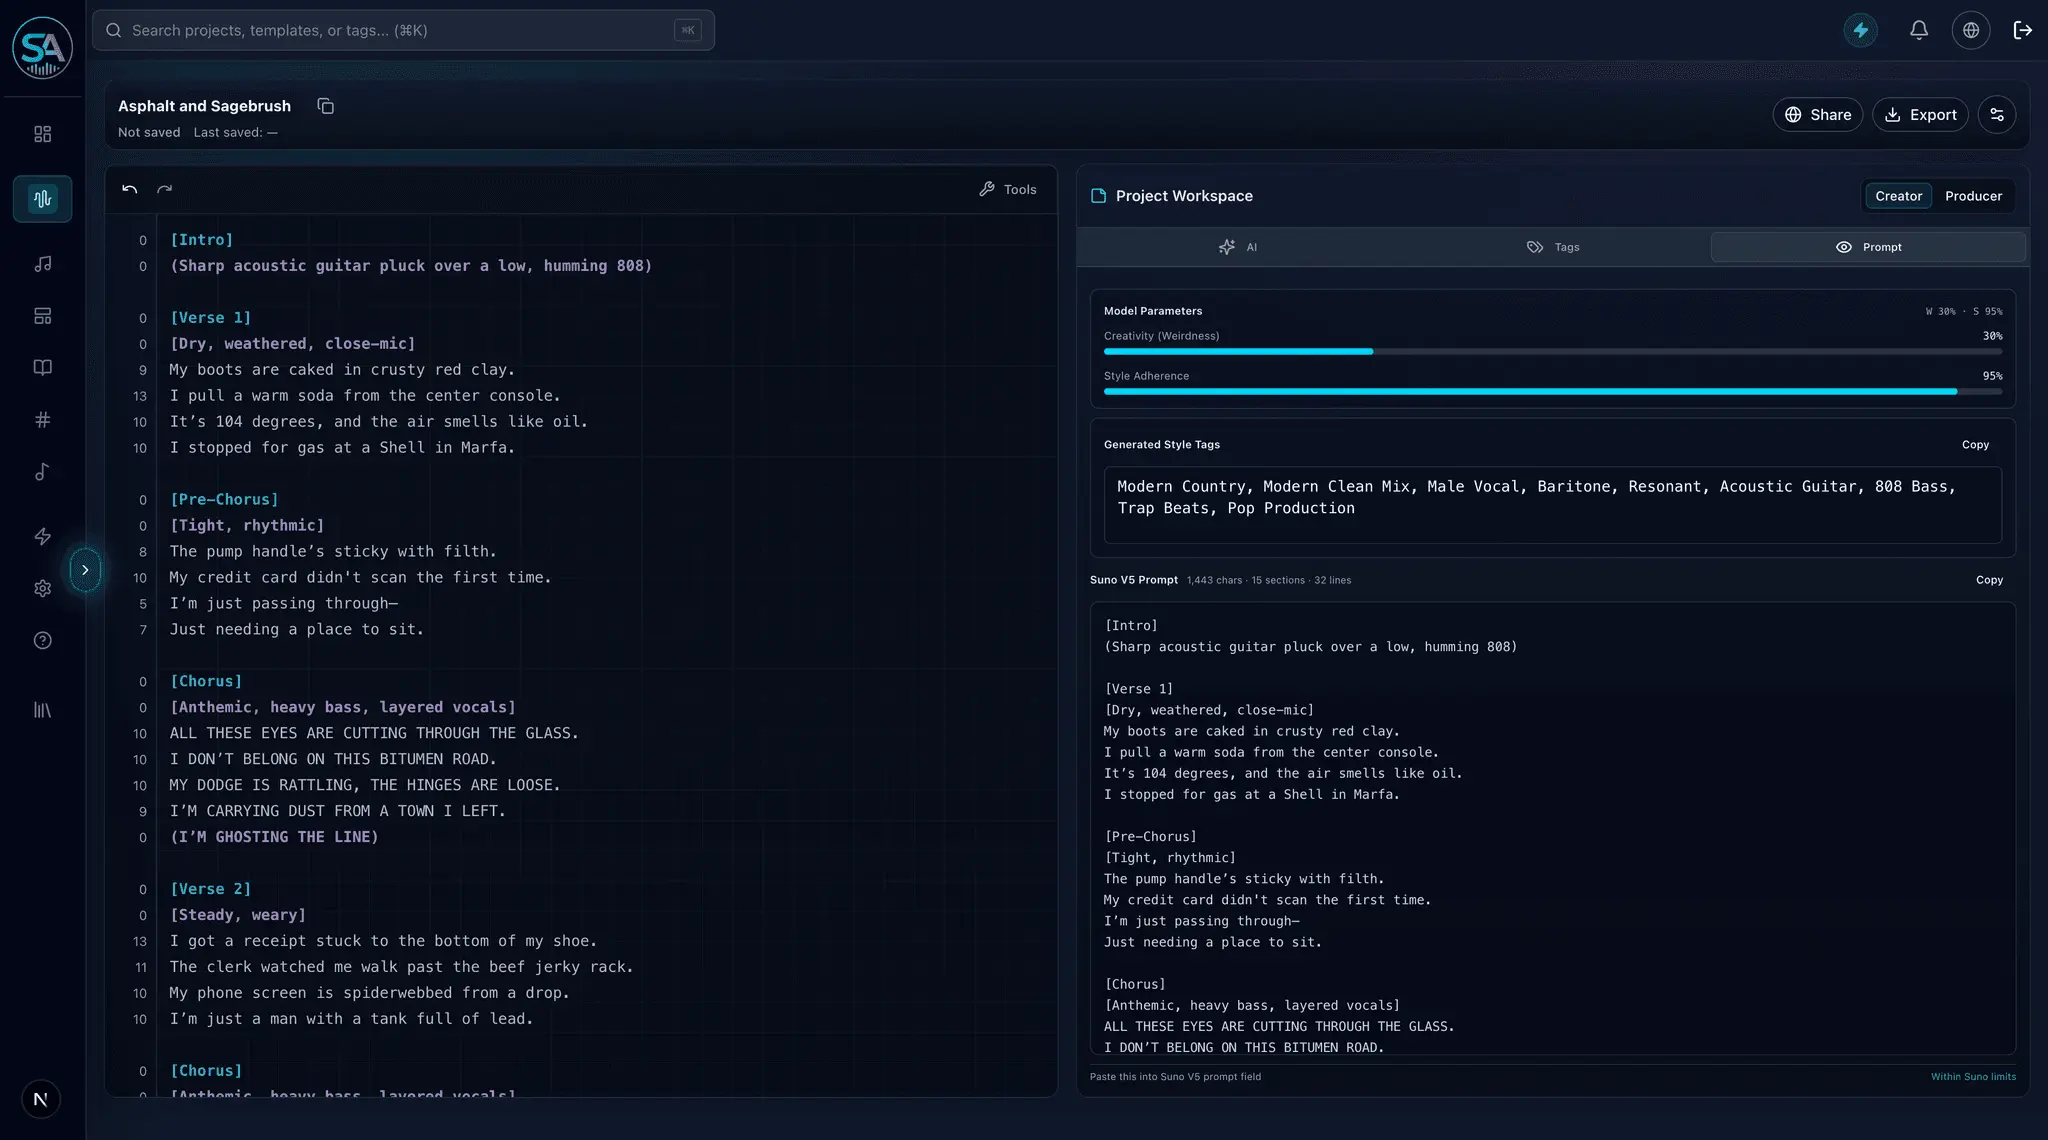Open the book library sidebar icon
This screenshot has height=1140, width=2048.
coord(42,367)
